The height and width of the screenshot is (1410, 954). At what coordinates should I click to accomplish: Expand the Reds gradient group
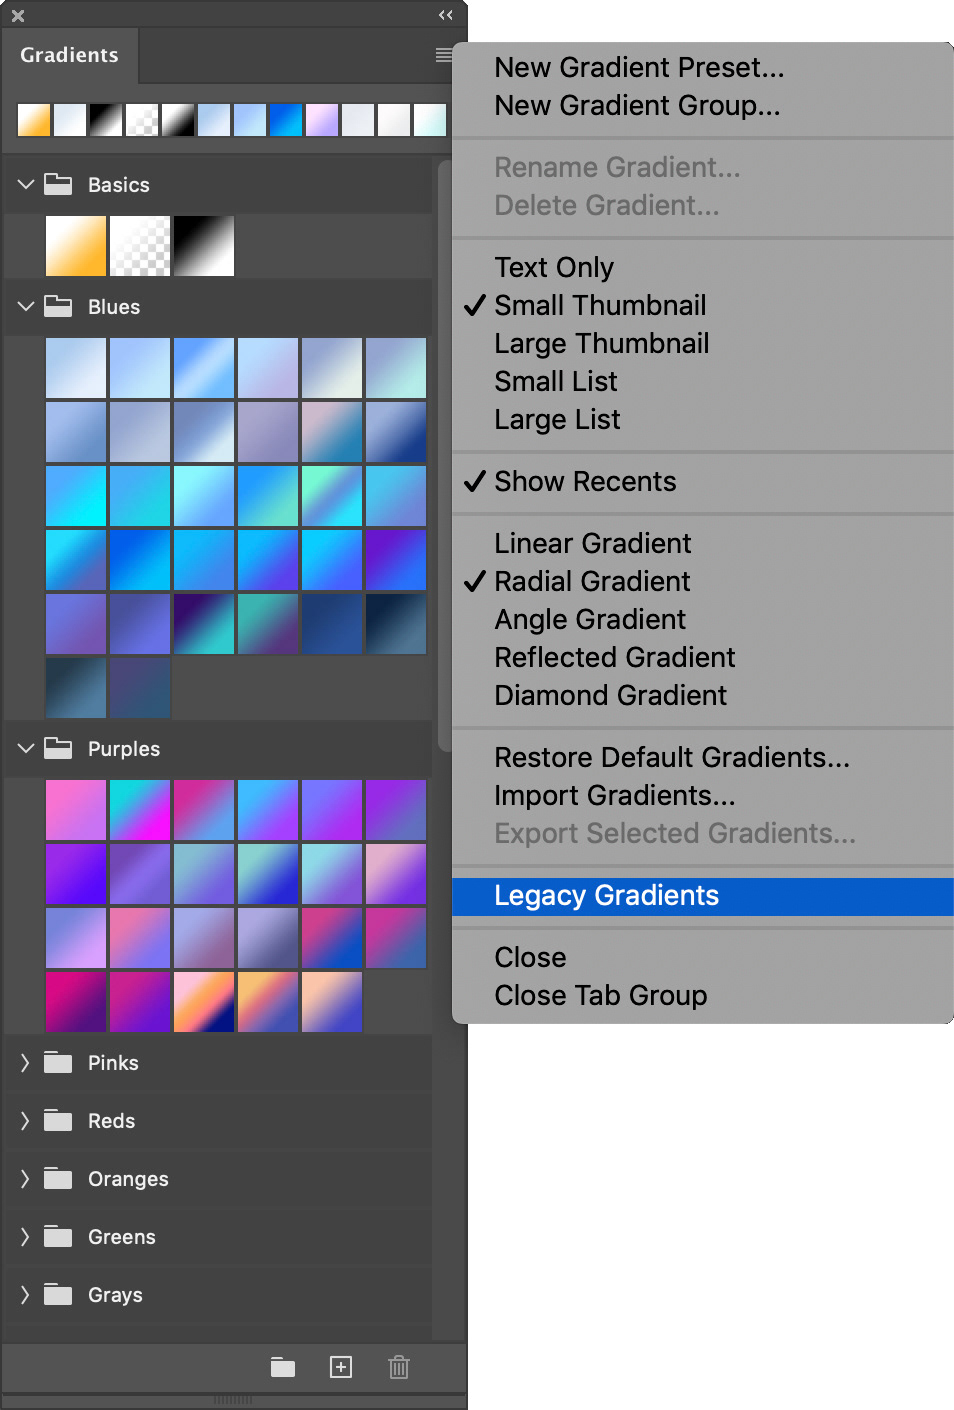26,1121
